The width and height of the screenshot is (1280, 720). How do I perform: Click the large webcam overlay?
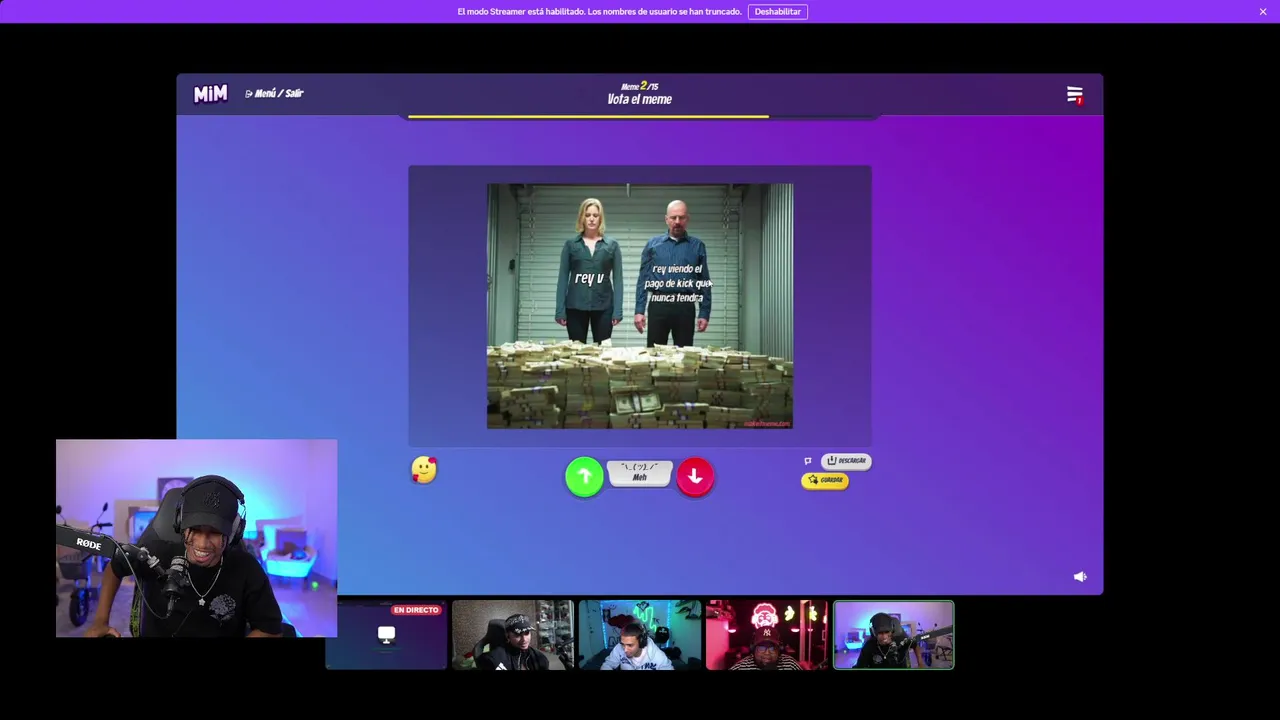click(x=196, y=538)
